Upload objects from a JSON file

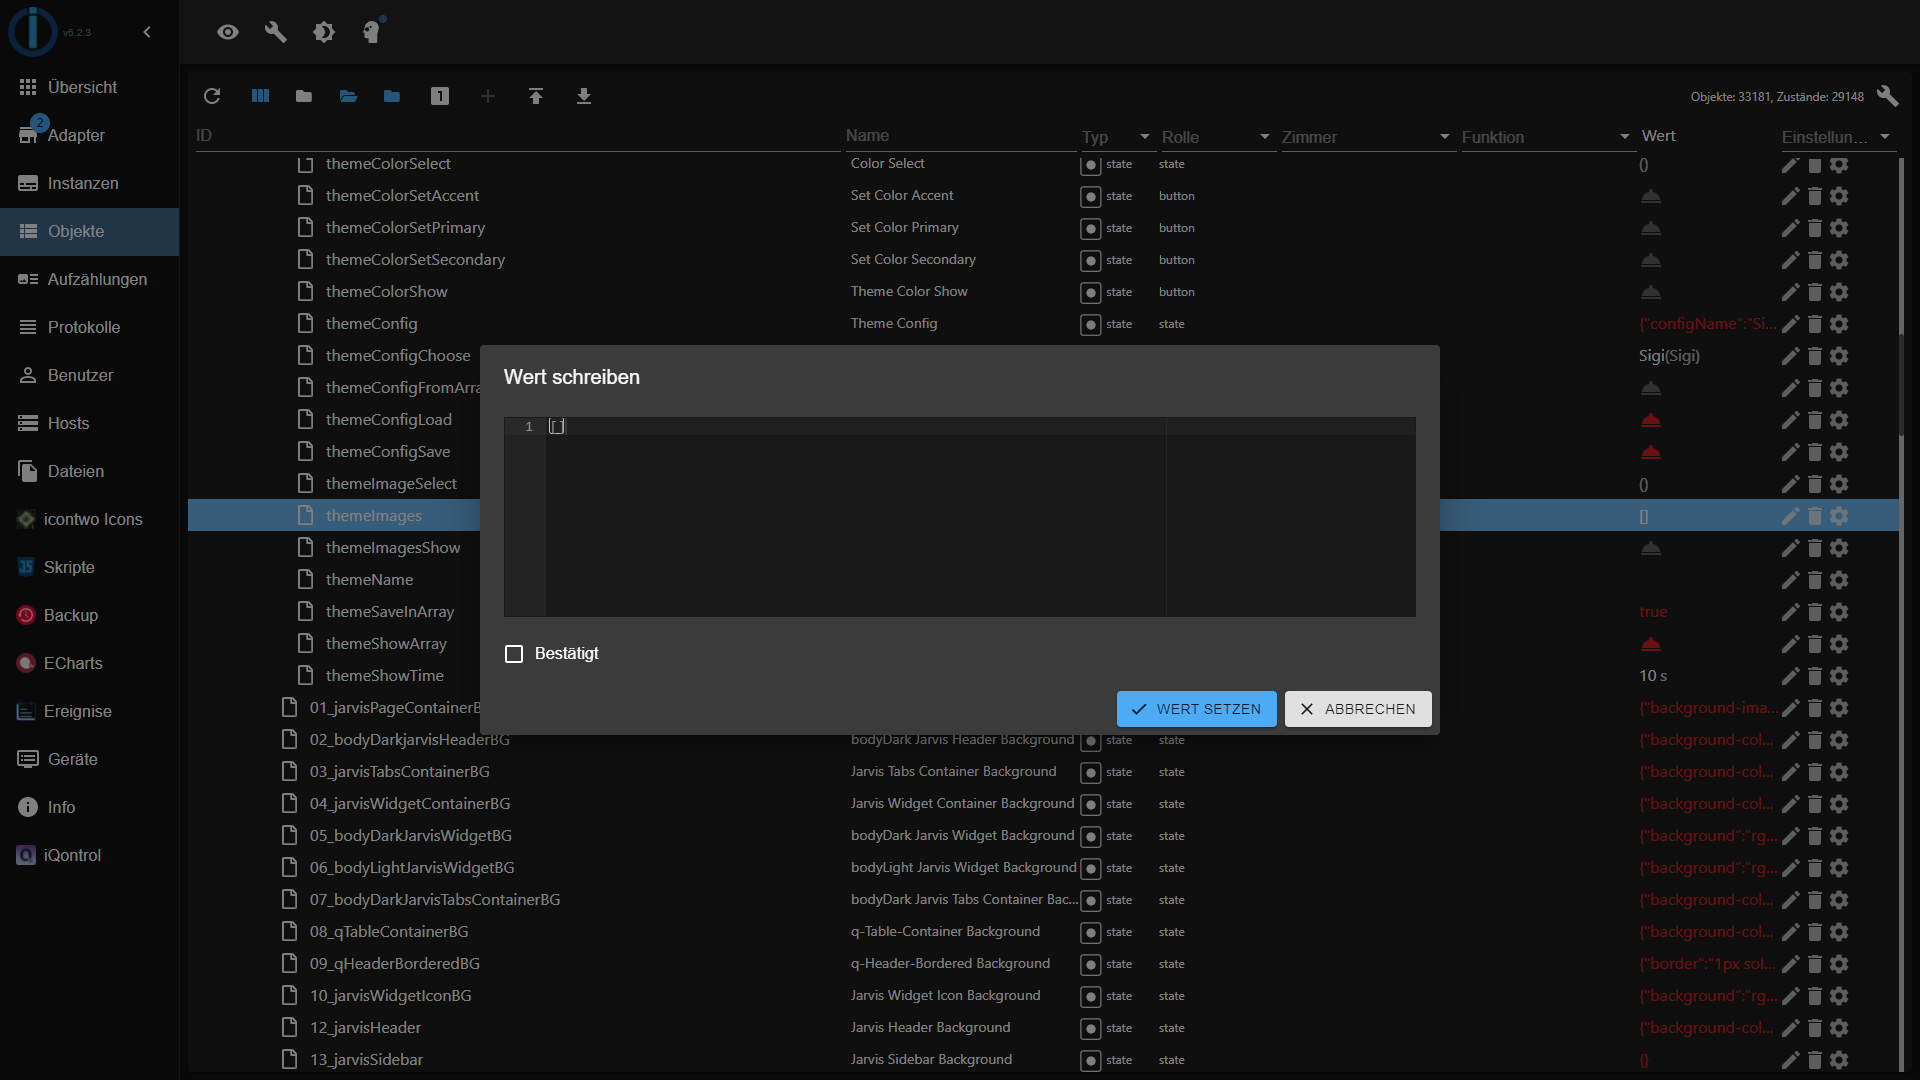point(536,96)
